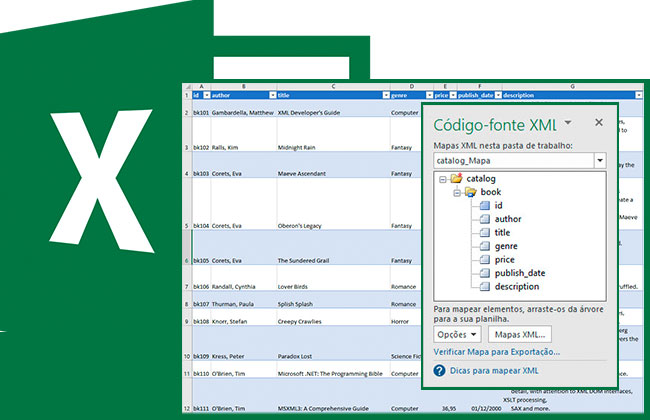
Task: Open Verificar Mapa para Exportação link
Action: point(497,352)
